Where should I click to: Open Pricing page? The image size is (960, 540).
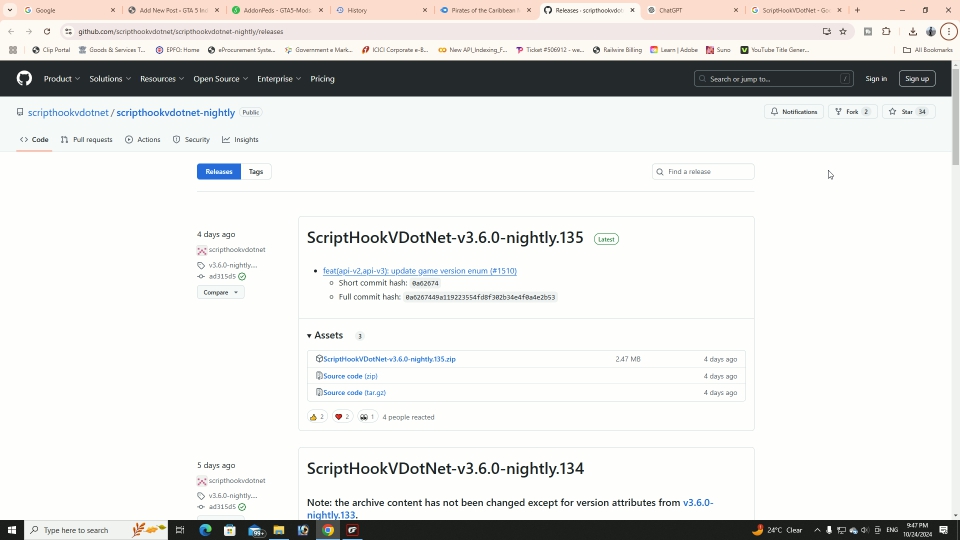click(322, 78)
